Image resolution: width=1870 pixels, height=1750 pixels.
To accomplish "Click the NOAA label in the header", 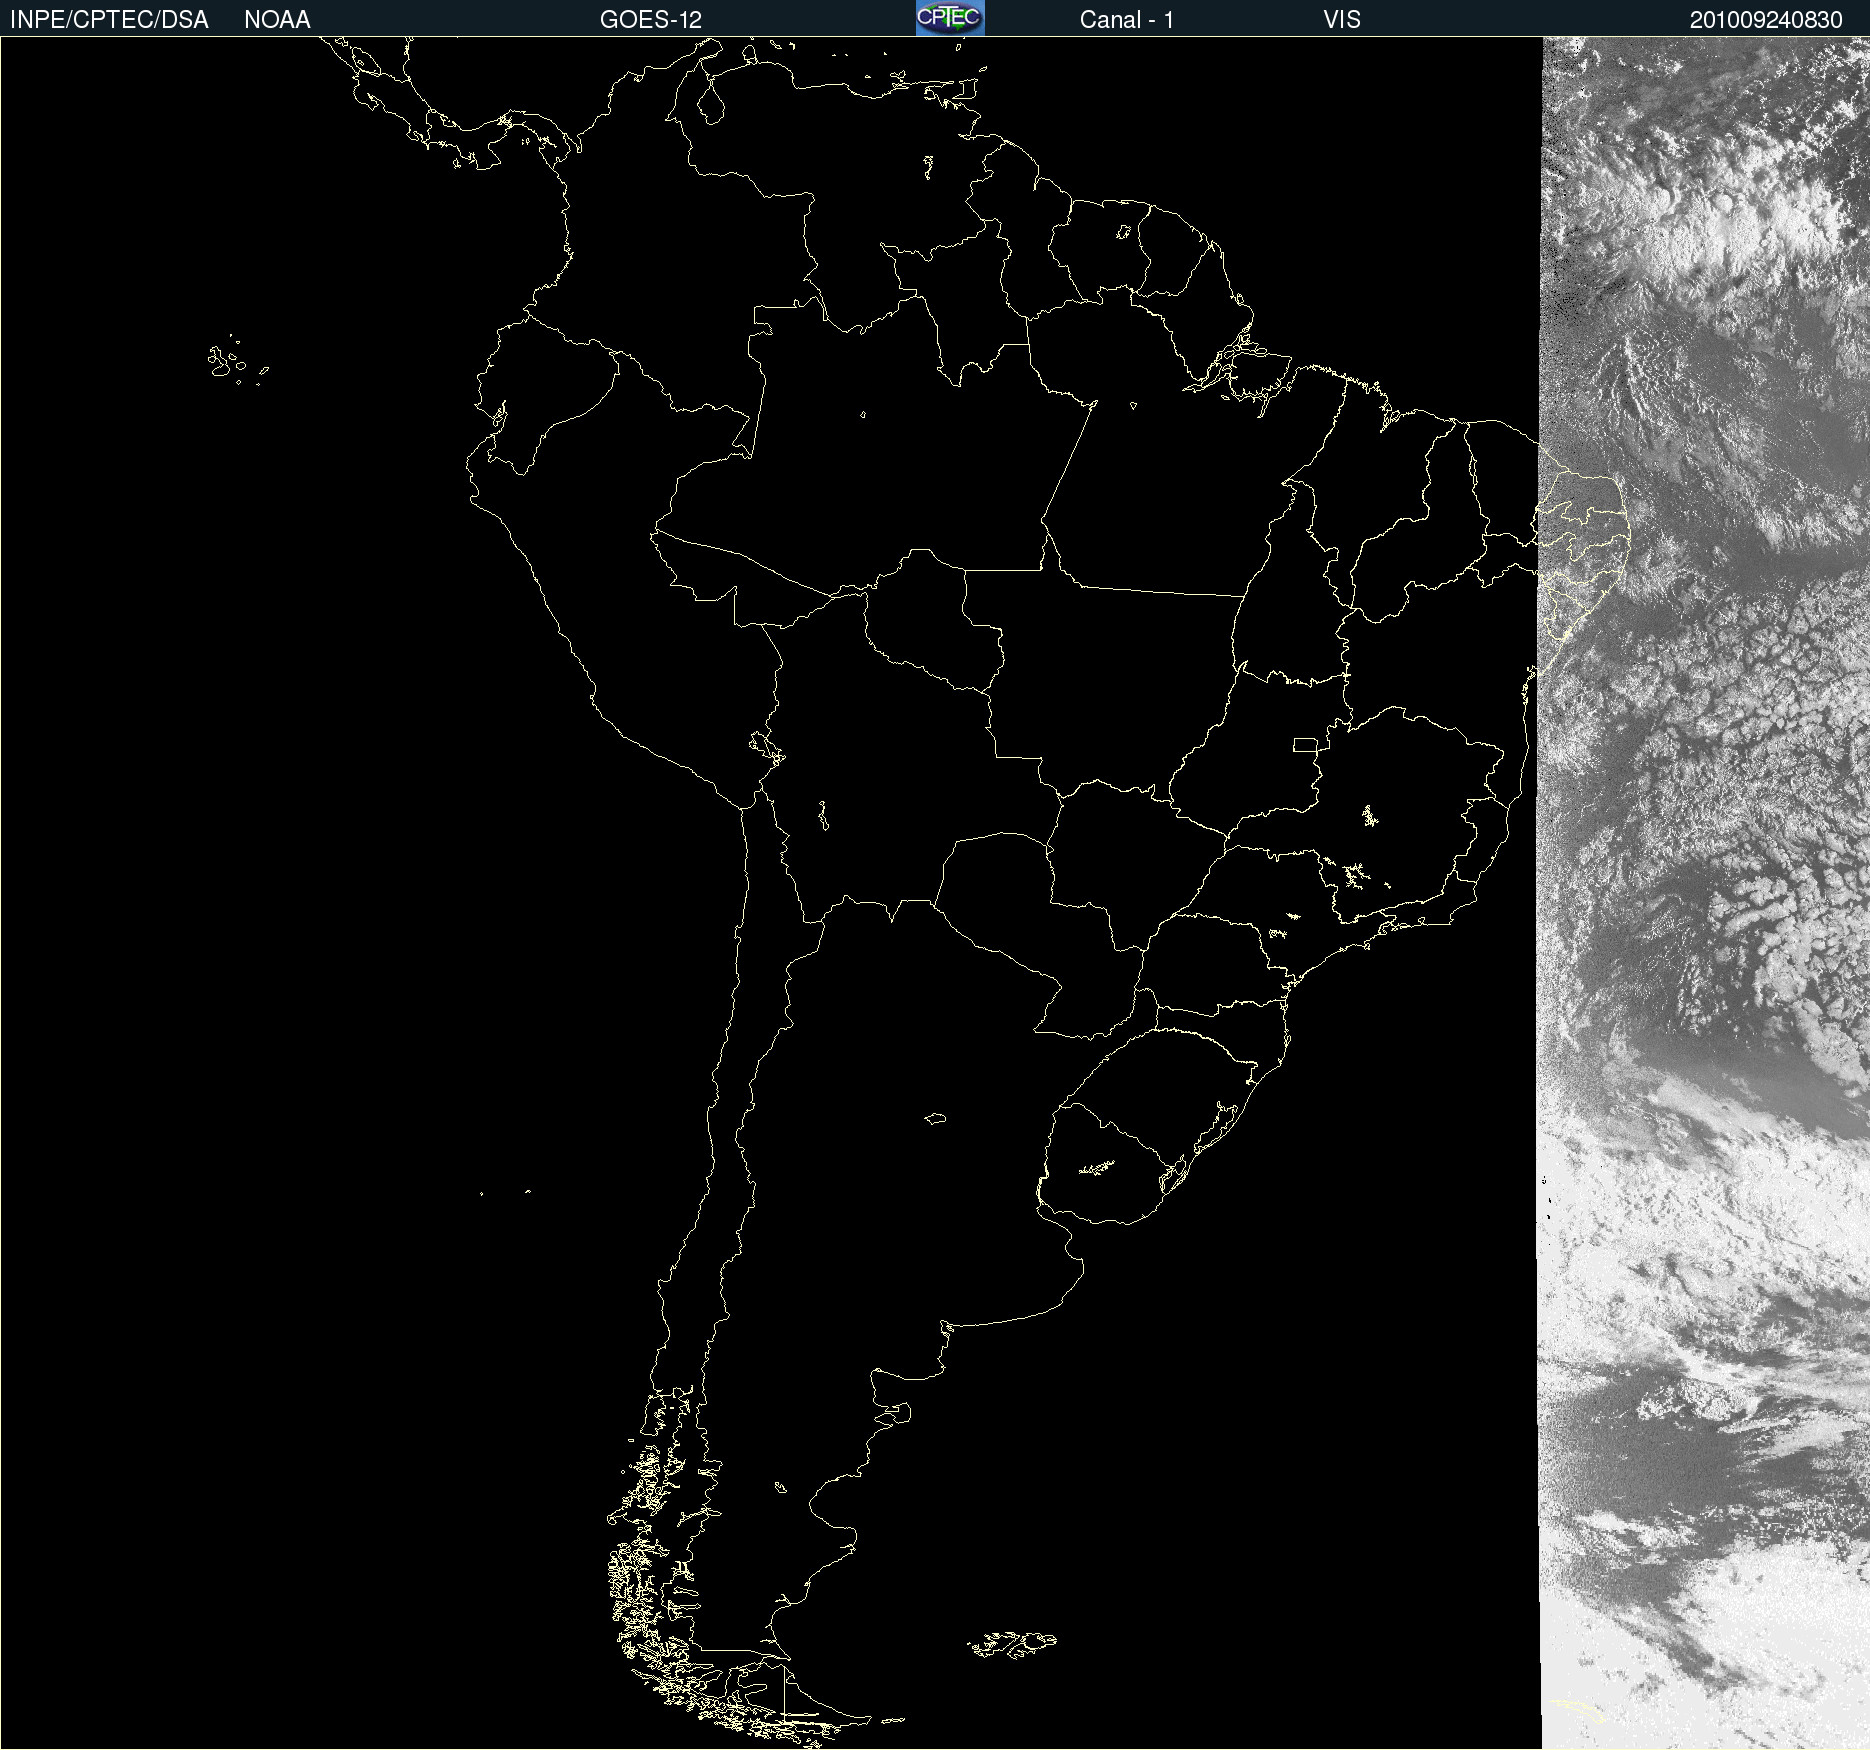I will pyautogui.click(x=277, y=20).
